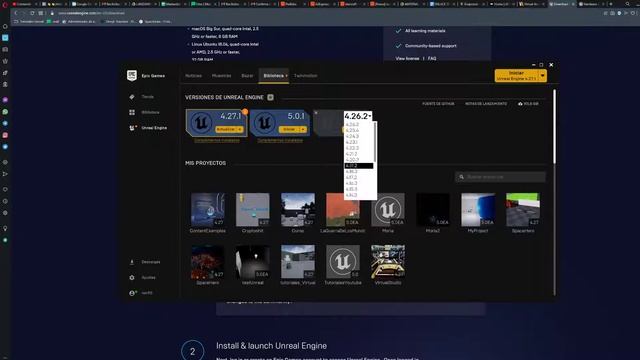Choose version 4.20.3 from the list

(352, 160)
